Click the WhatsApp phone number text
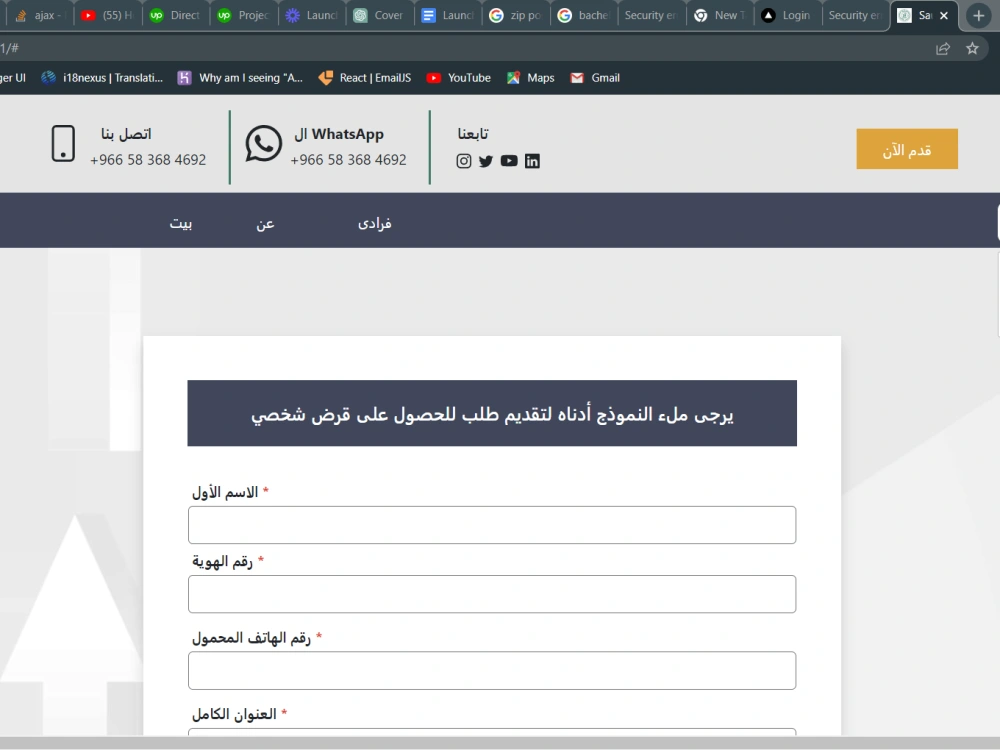Screen dimensions: 1000x750 click(348, 160)
